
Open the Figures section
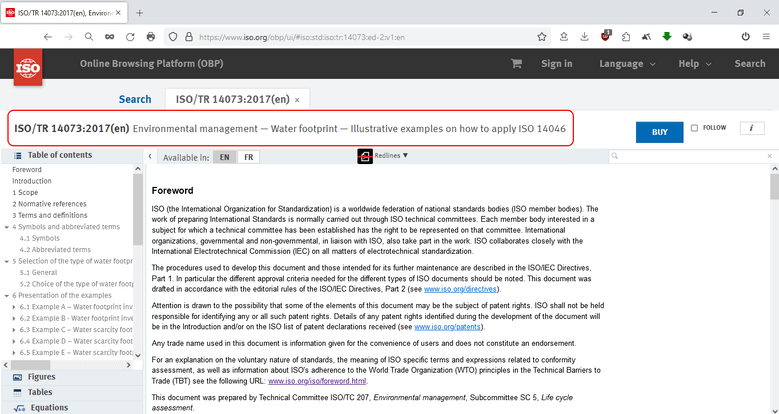pyautogui.click(x=41, y=377)
